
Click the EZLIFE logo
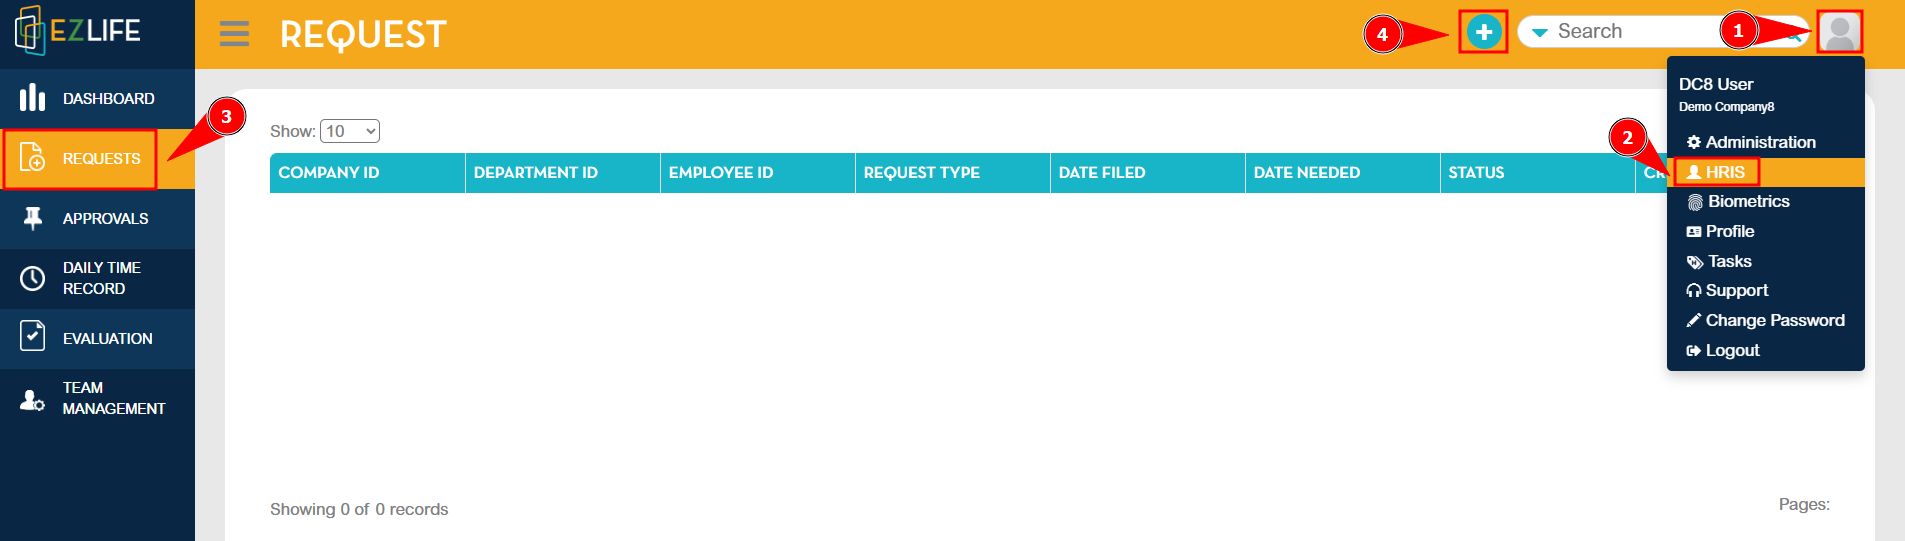coord(78,30)
